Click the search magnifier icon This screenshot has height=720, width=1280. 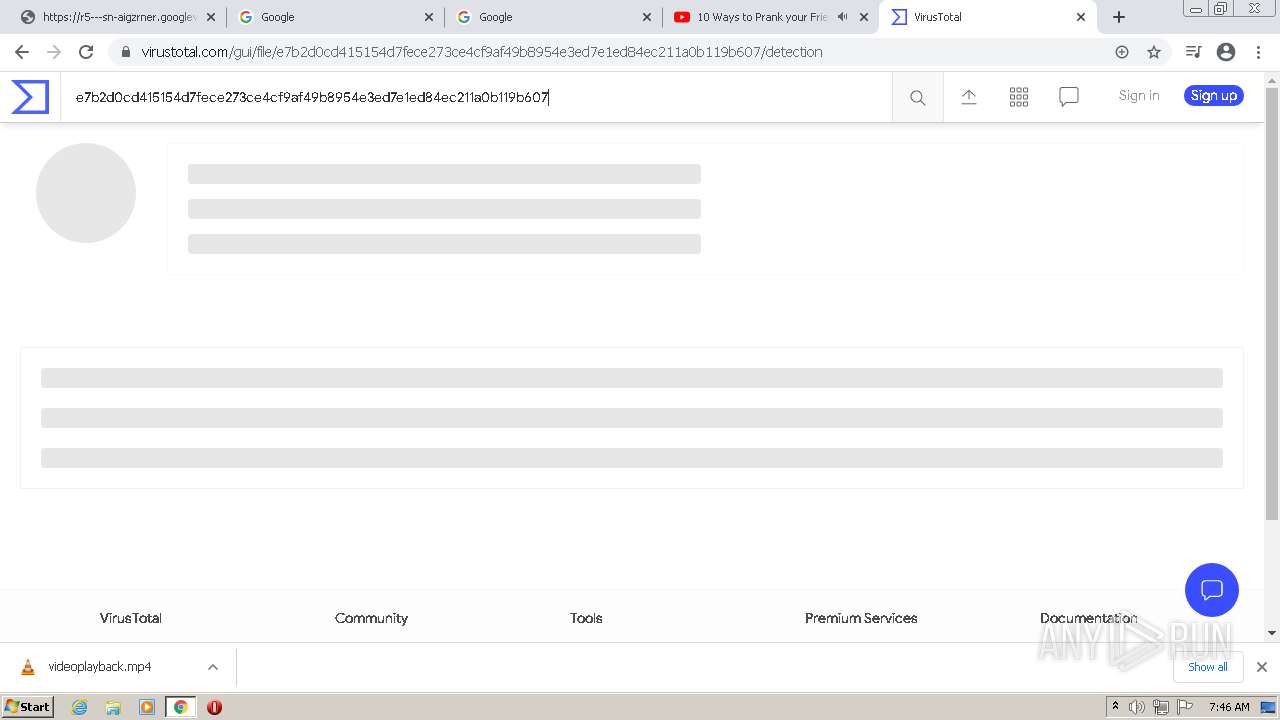coord(917,97)
